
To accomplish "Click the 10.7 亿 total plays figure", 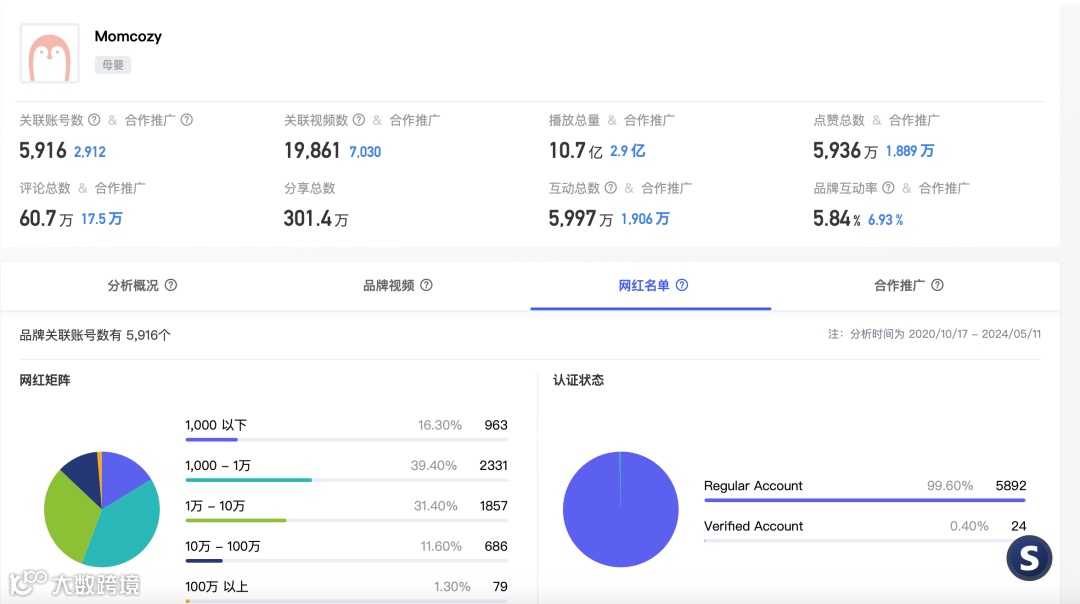I will coord(575,150).
